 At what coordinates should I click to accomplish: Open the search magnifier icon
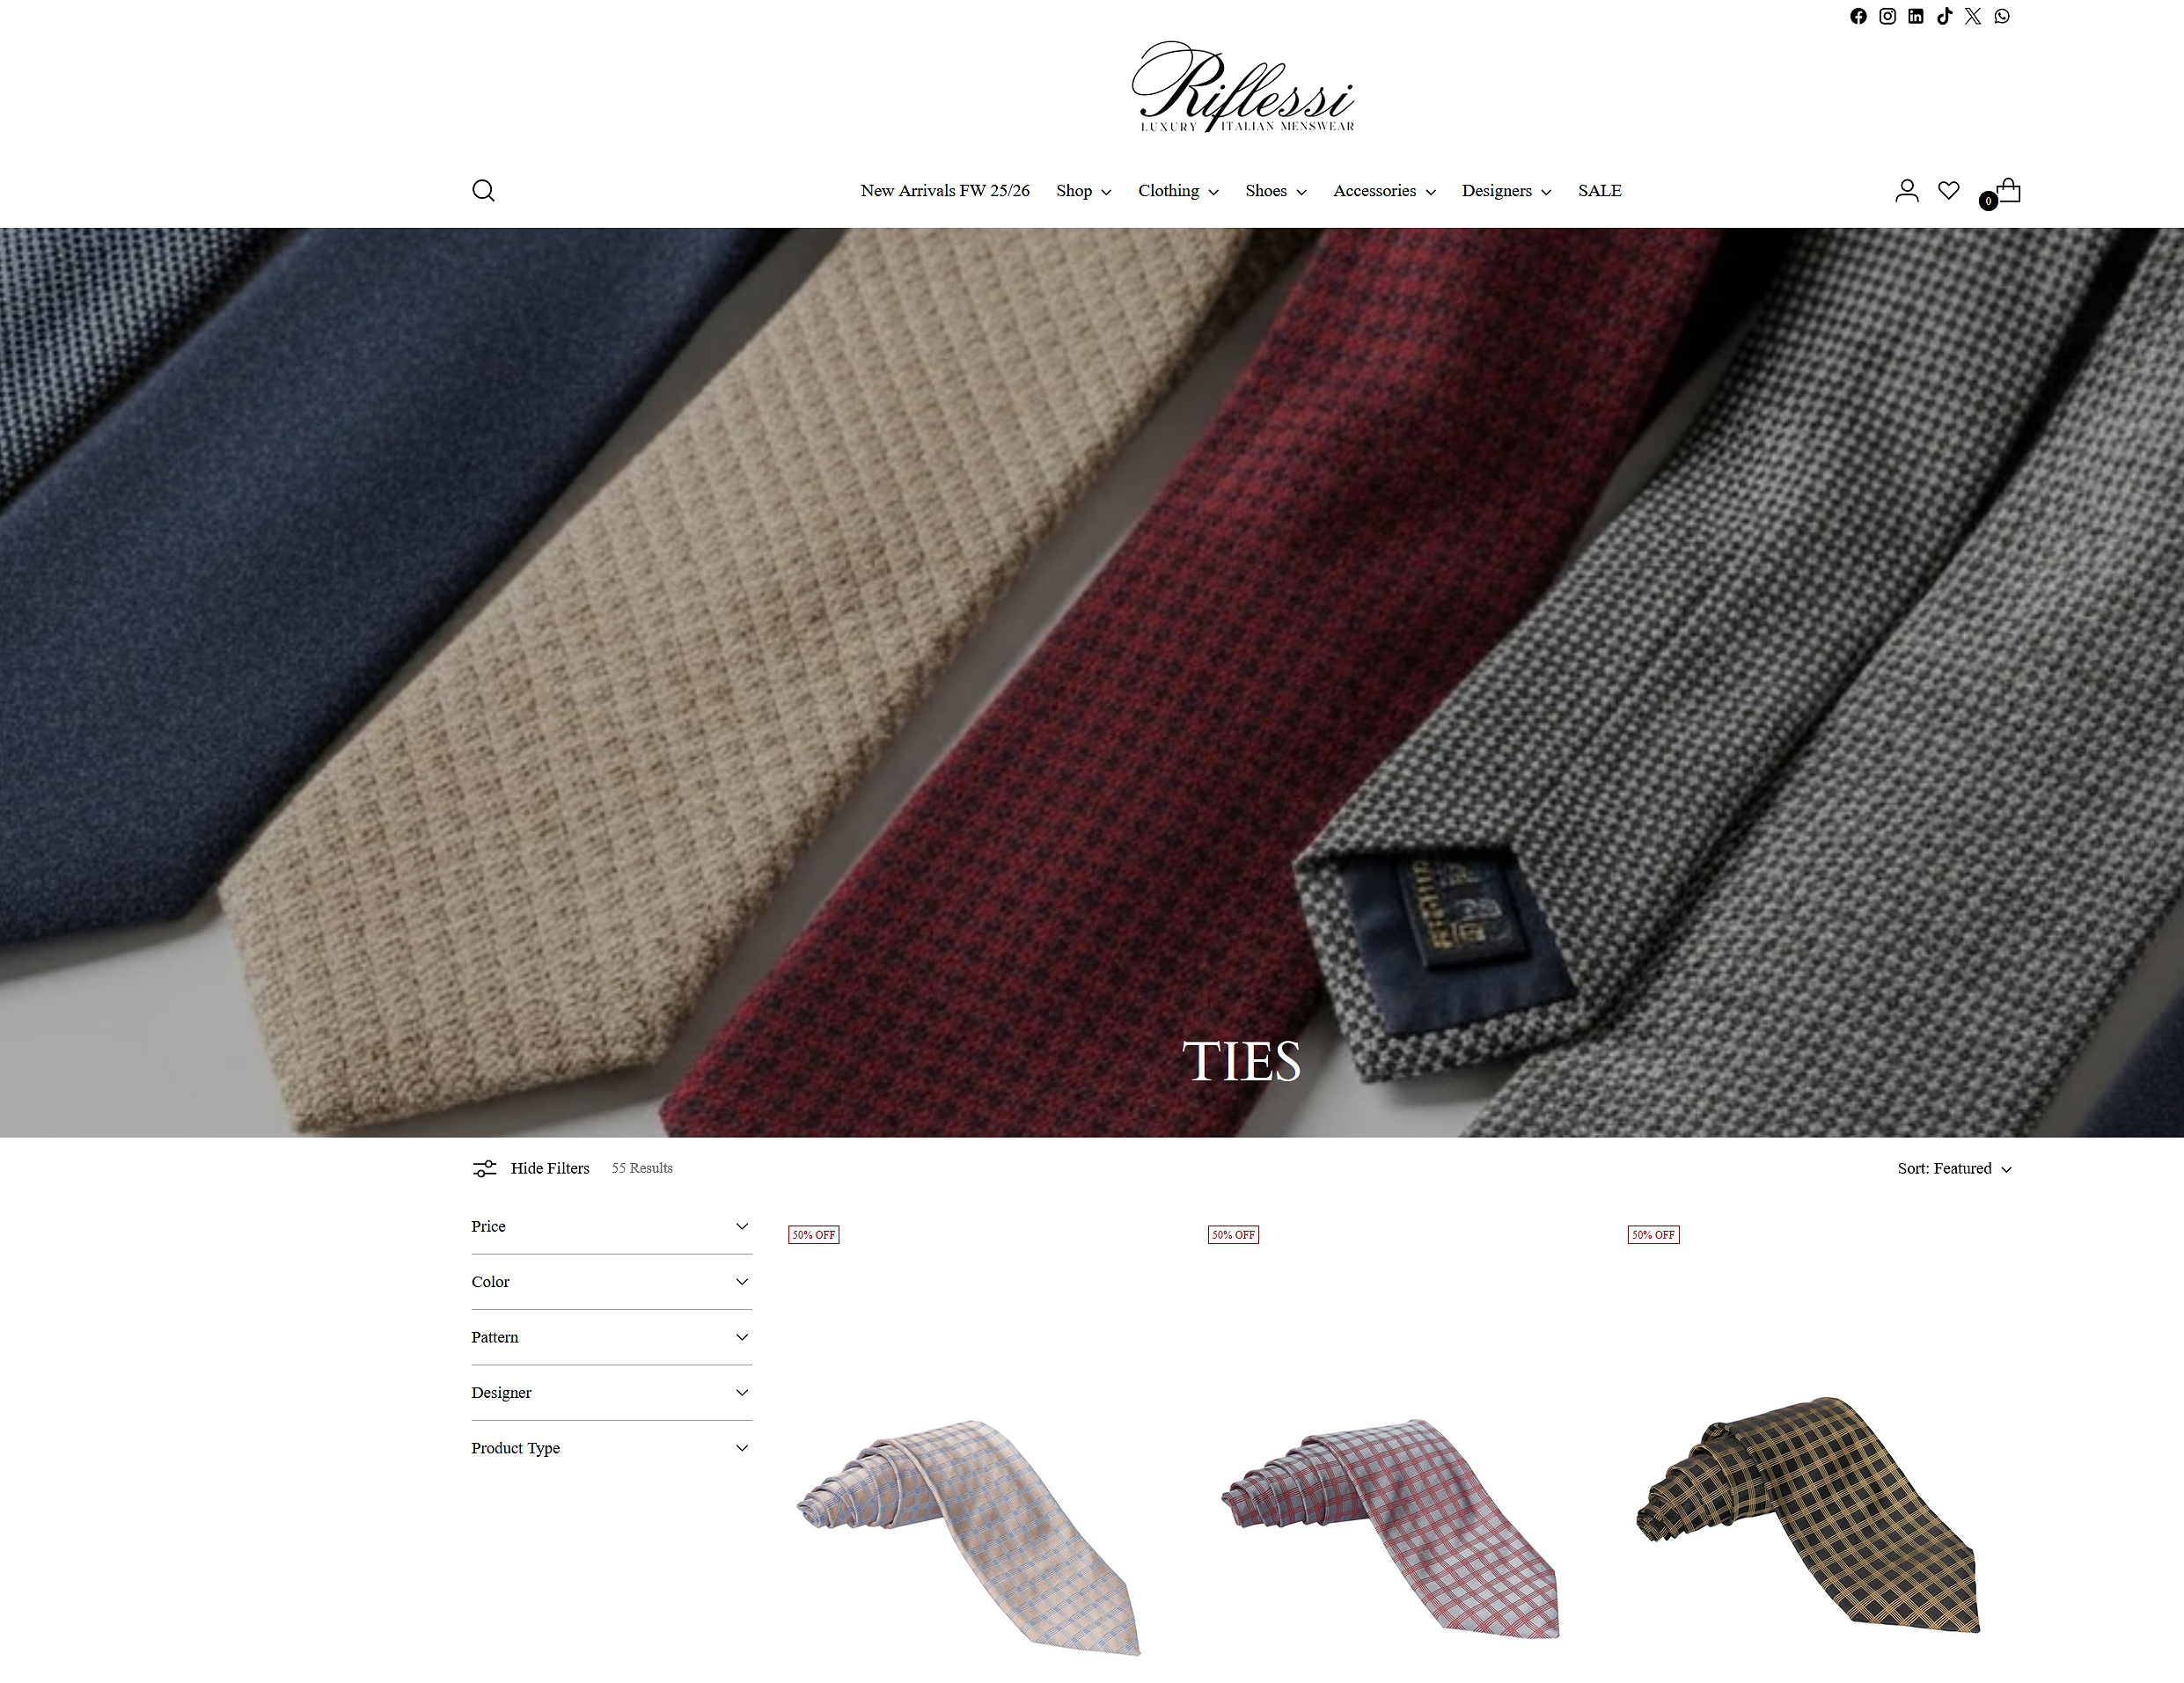click(x=483, y=190)
